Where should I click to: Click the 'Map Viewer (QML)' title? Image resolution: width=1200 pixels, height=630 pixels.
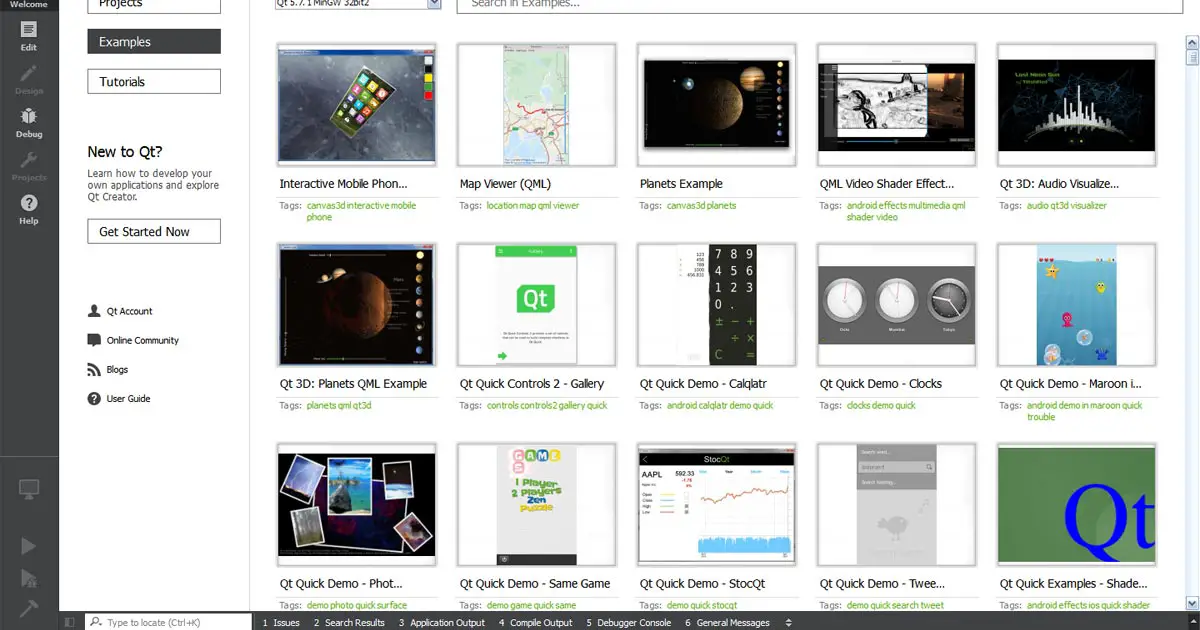pyautogui.click(x=505, y=184)
